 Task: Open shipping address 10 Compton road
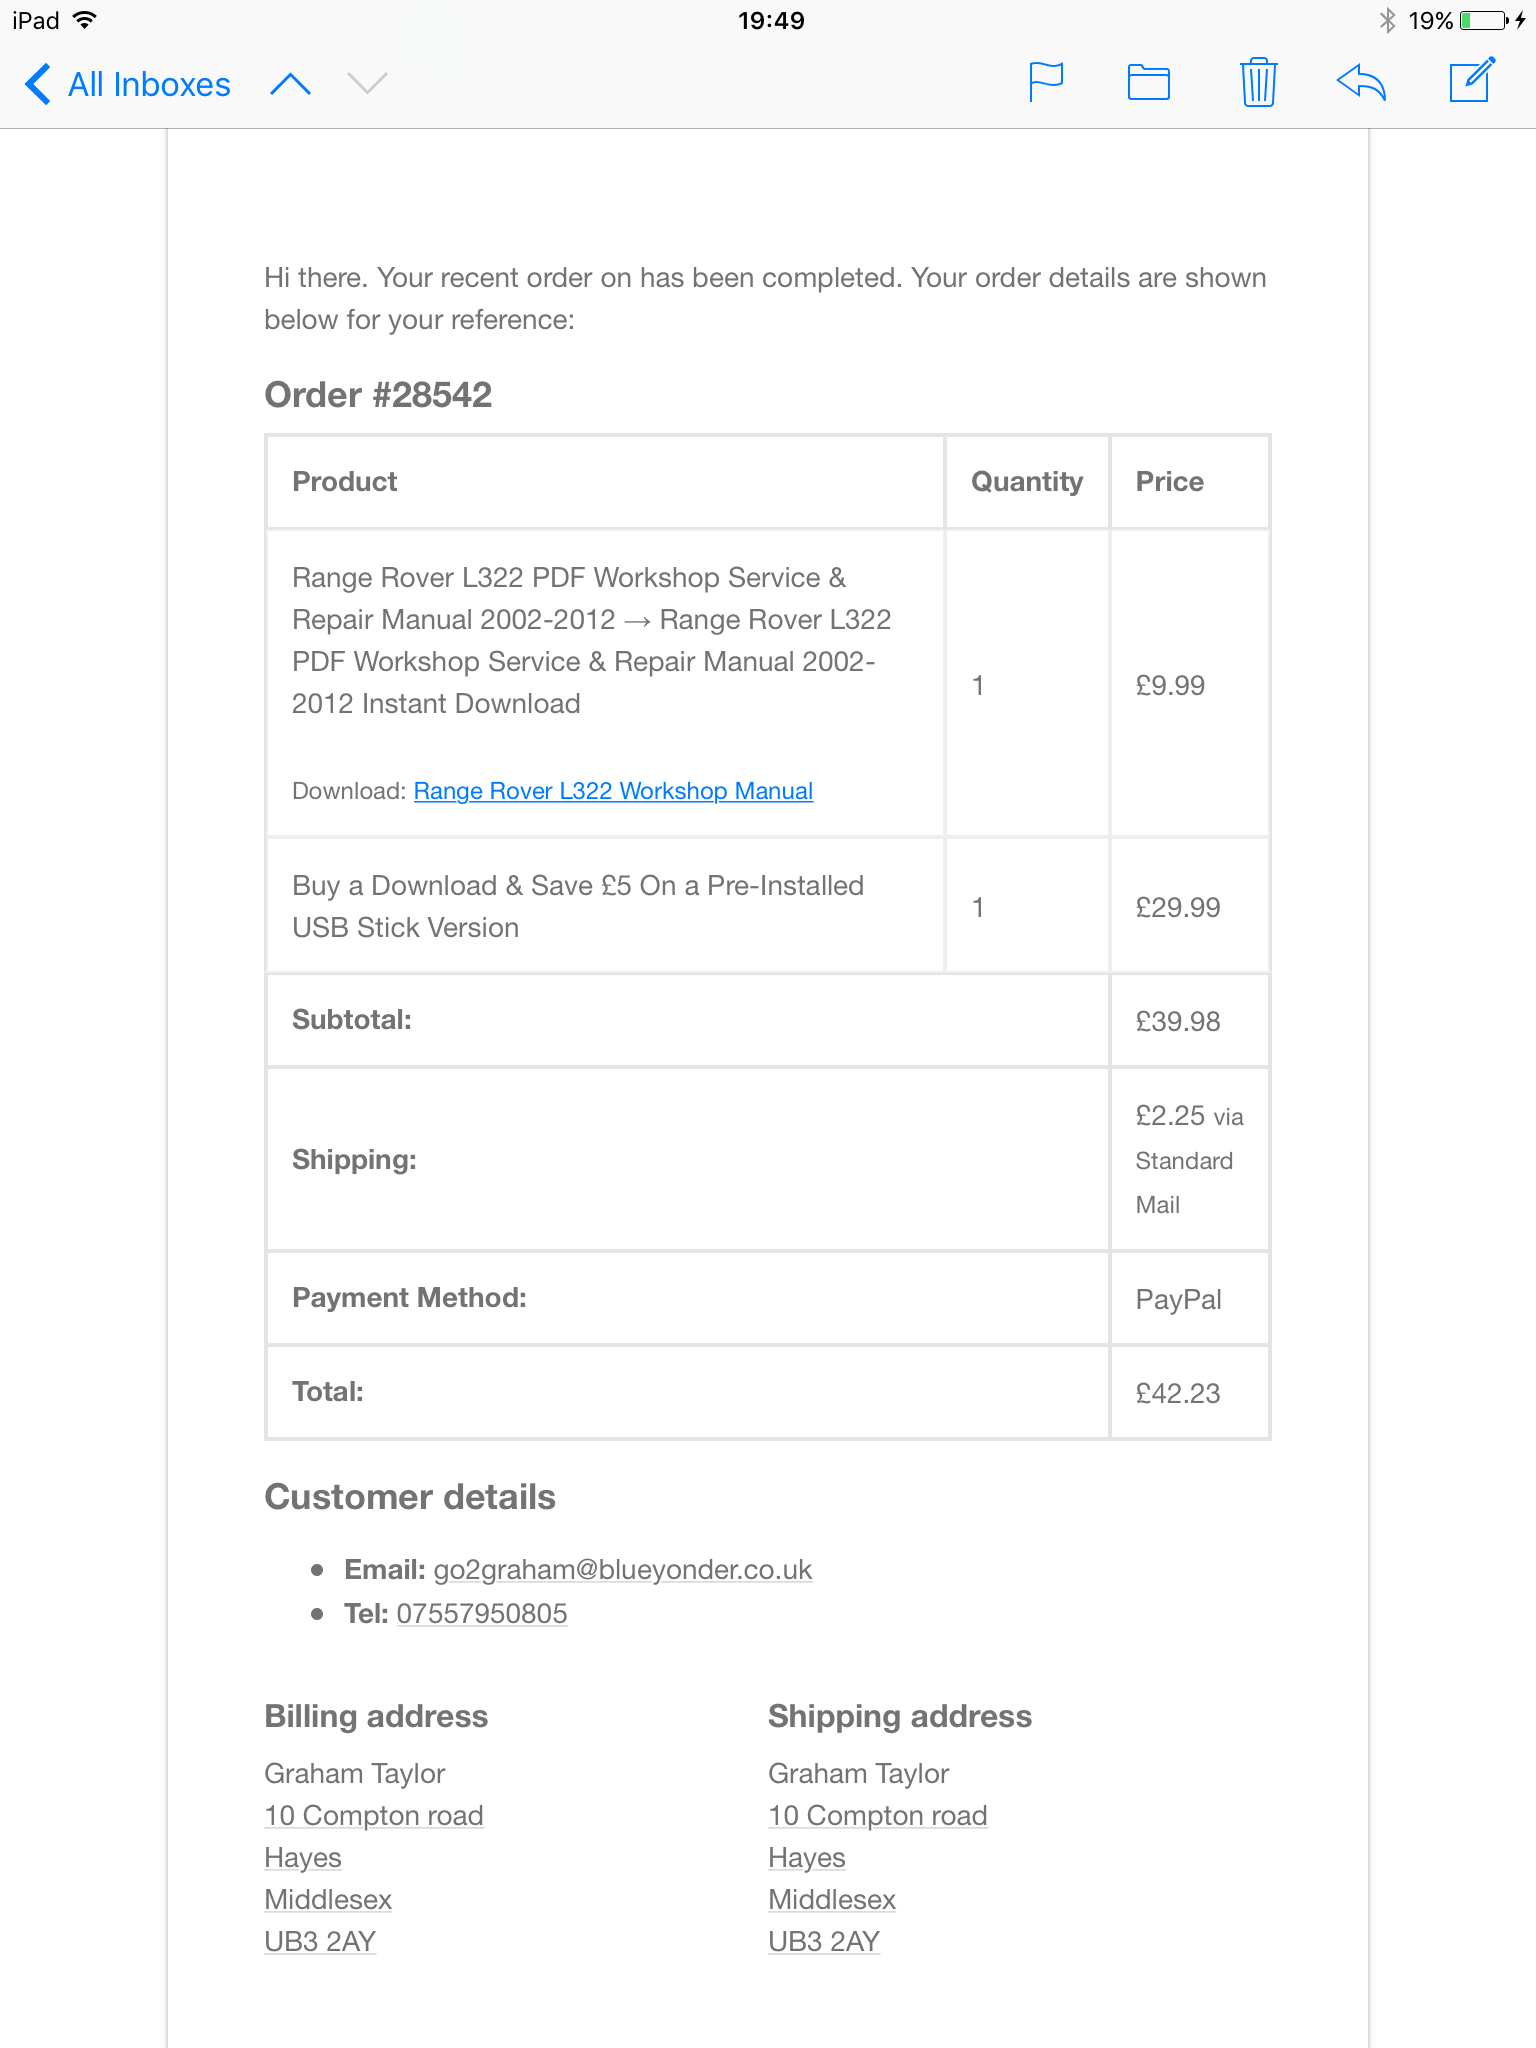878,1816
